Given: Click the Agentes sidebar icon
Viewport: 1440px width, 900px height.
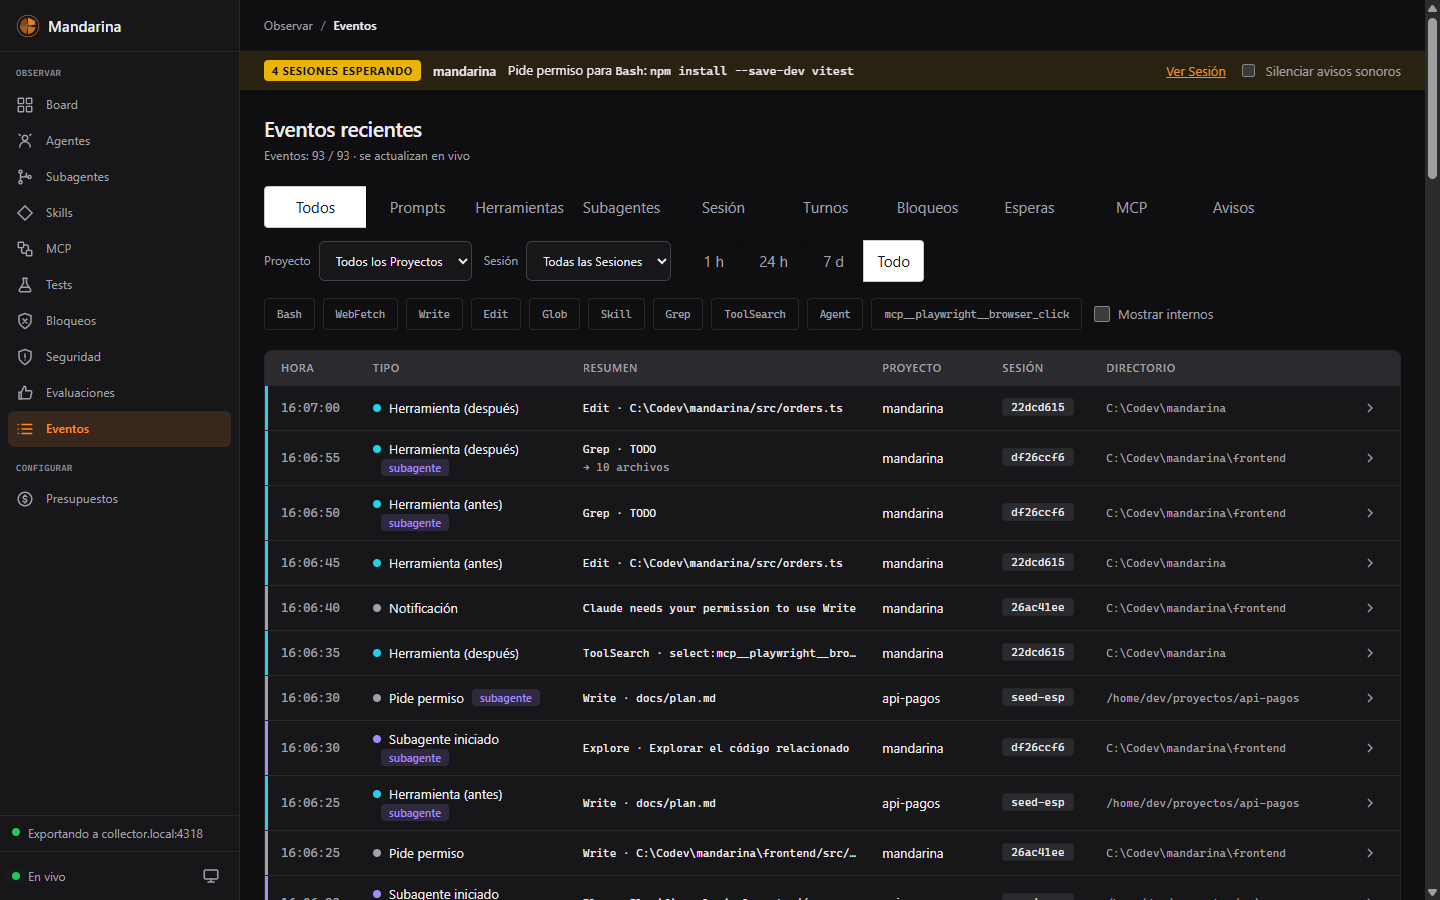Looking at the screenshot, I should point(25,141).
